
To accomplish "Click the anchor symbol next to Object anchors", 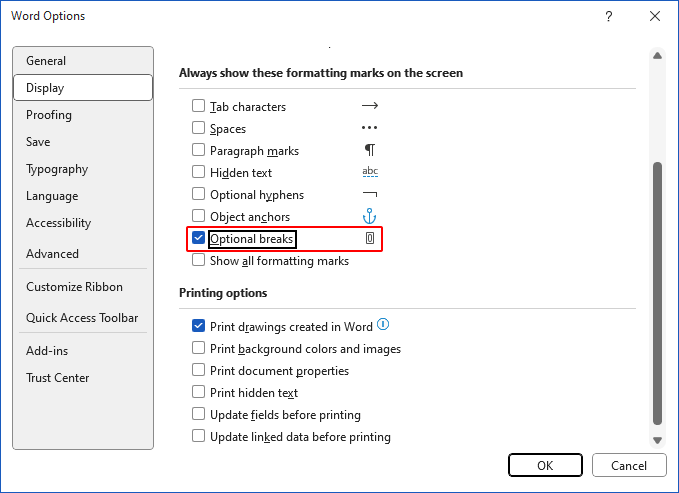I will click(369, 216).
